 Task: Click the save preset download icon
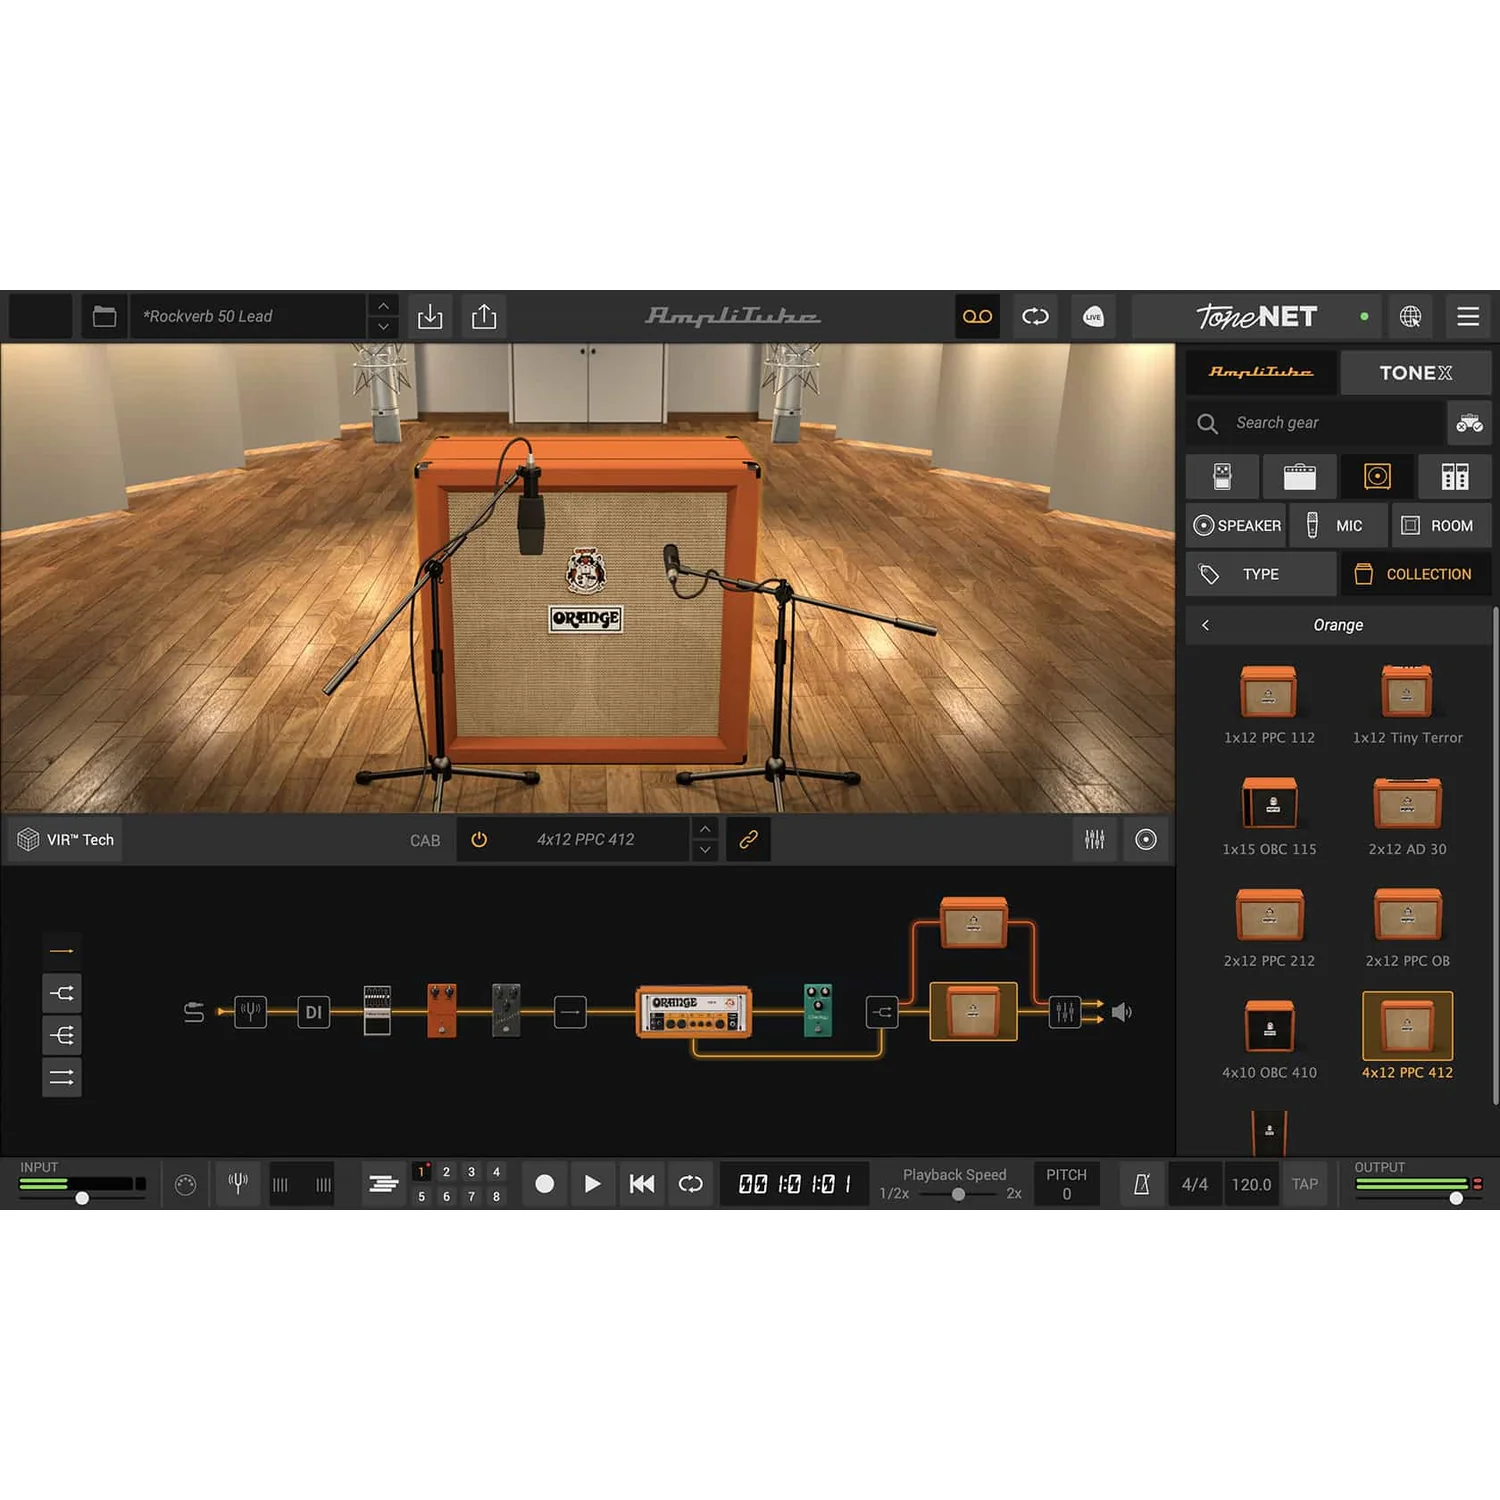coord(430,317)
